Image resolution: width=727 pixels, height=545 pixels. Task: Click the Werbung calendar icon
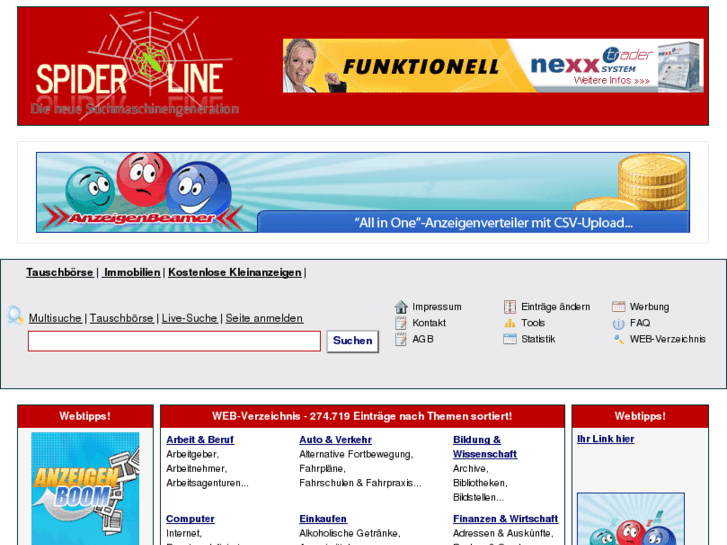(619, 307)
